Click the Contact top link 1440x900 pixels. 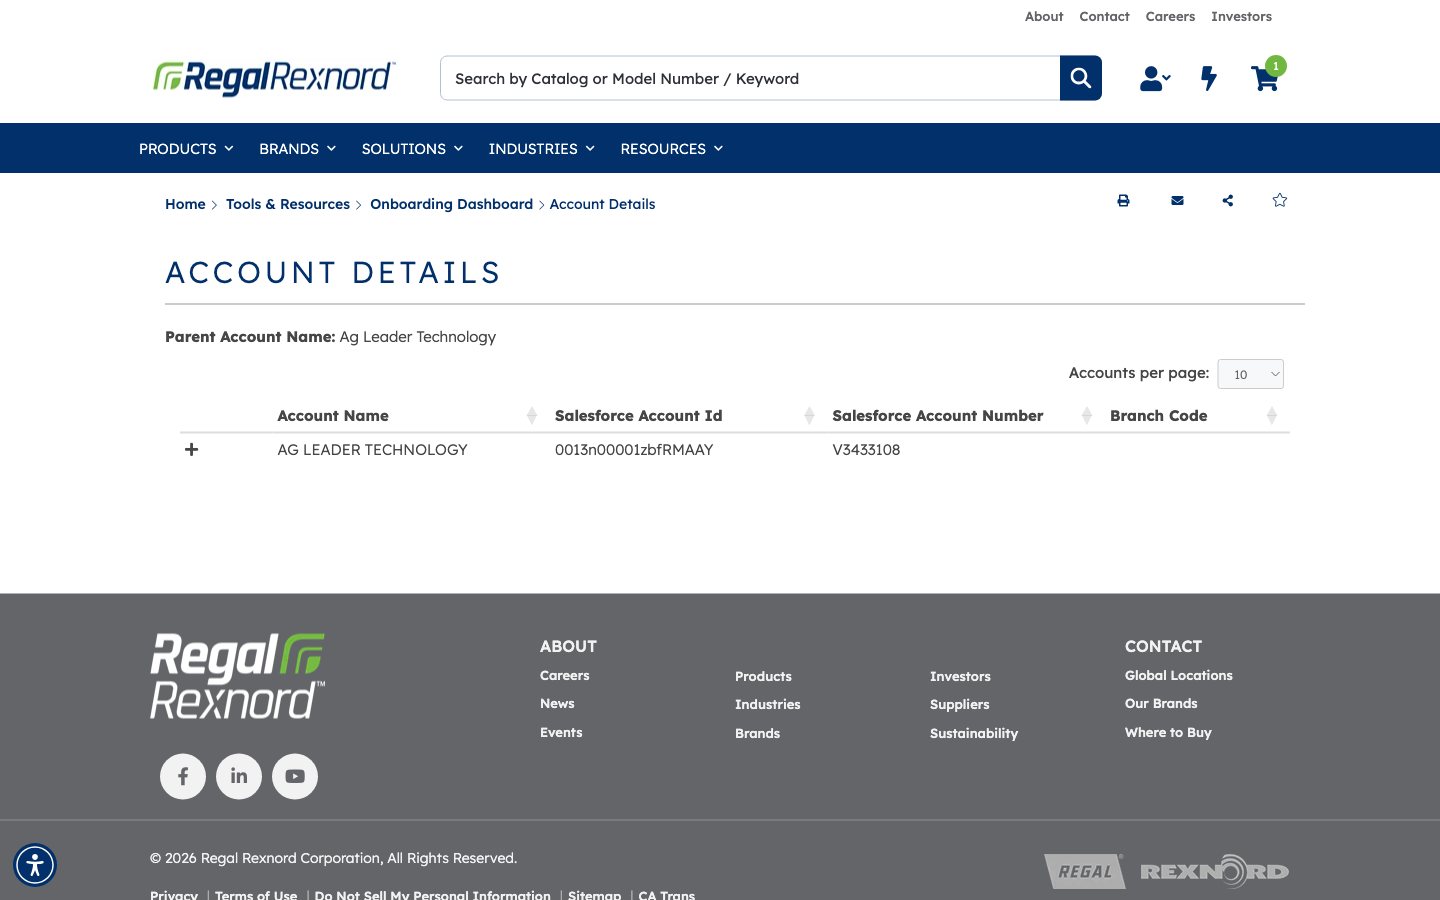click(1104, 16)
